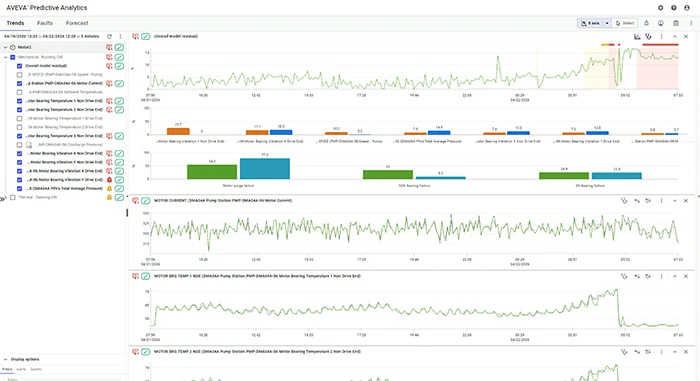
Task: Collapse the Motor3 tree node
Action: 5,47
